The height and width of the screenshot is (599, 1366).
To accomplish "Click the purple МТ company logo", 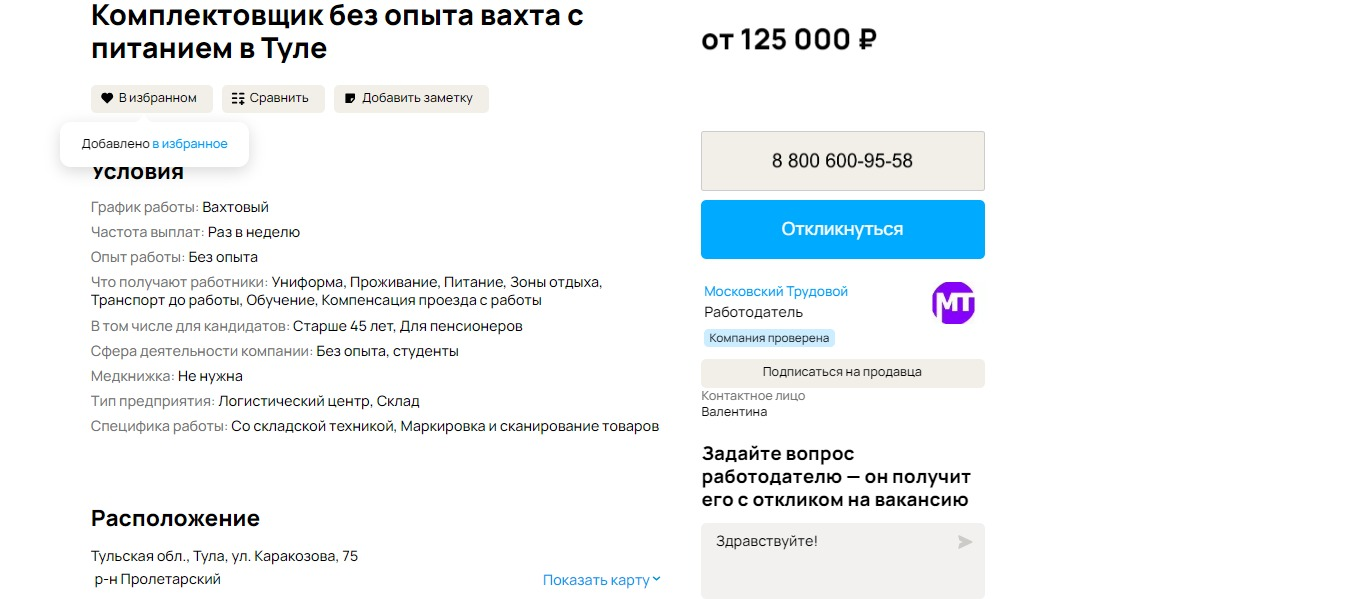I will [x=953, y=303].
